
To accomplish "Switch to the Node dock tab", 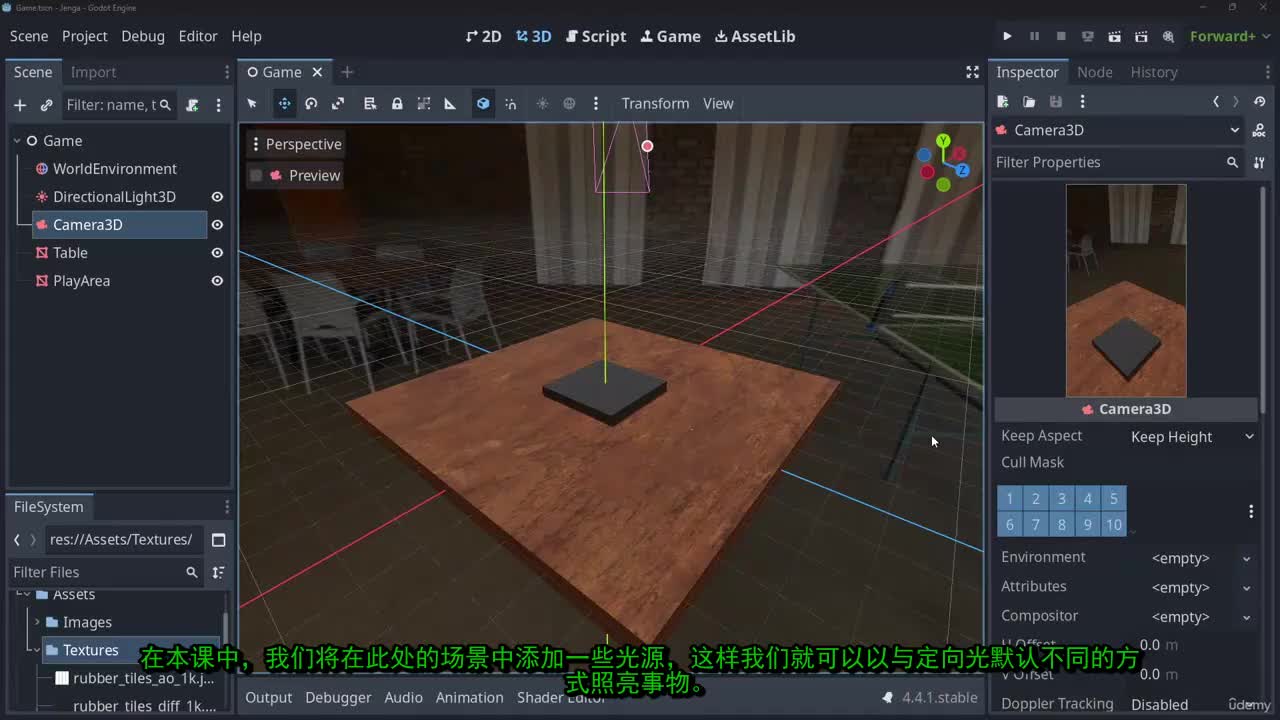I will click(1094, 72).
